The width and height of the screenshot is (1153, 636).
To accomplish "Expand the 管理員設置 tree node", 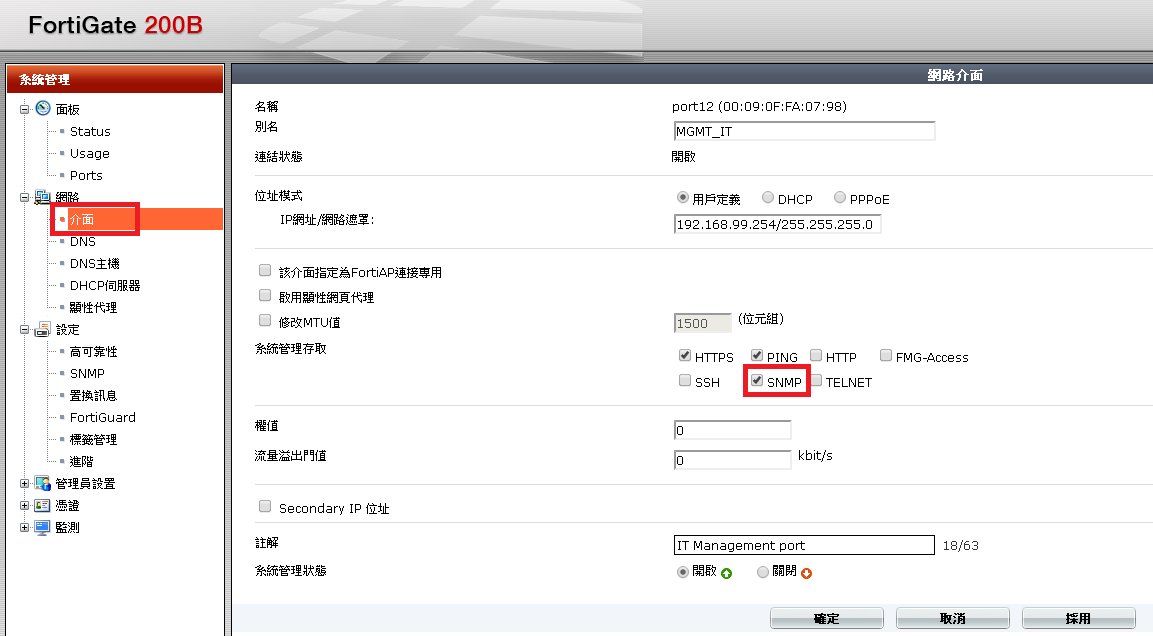I will tap(24, 484).
